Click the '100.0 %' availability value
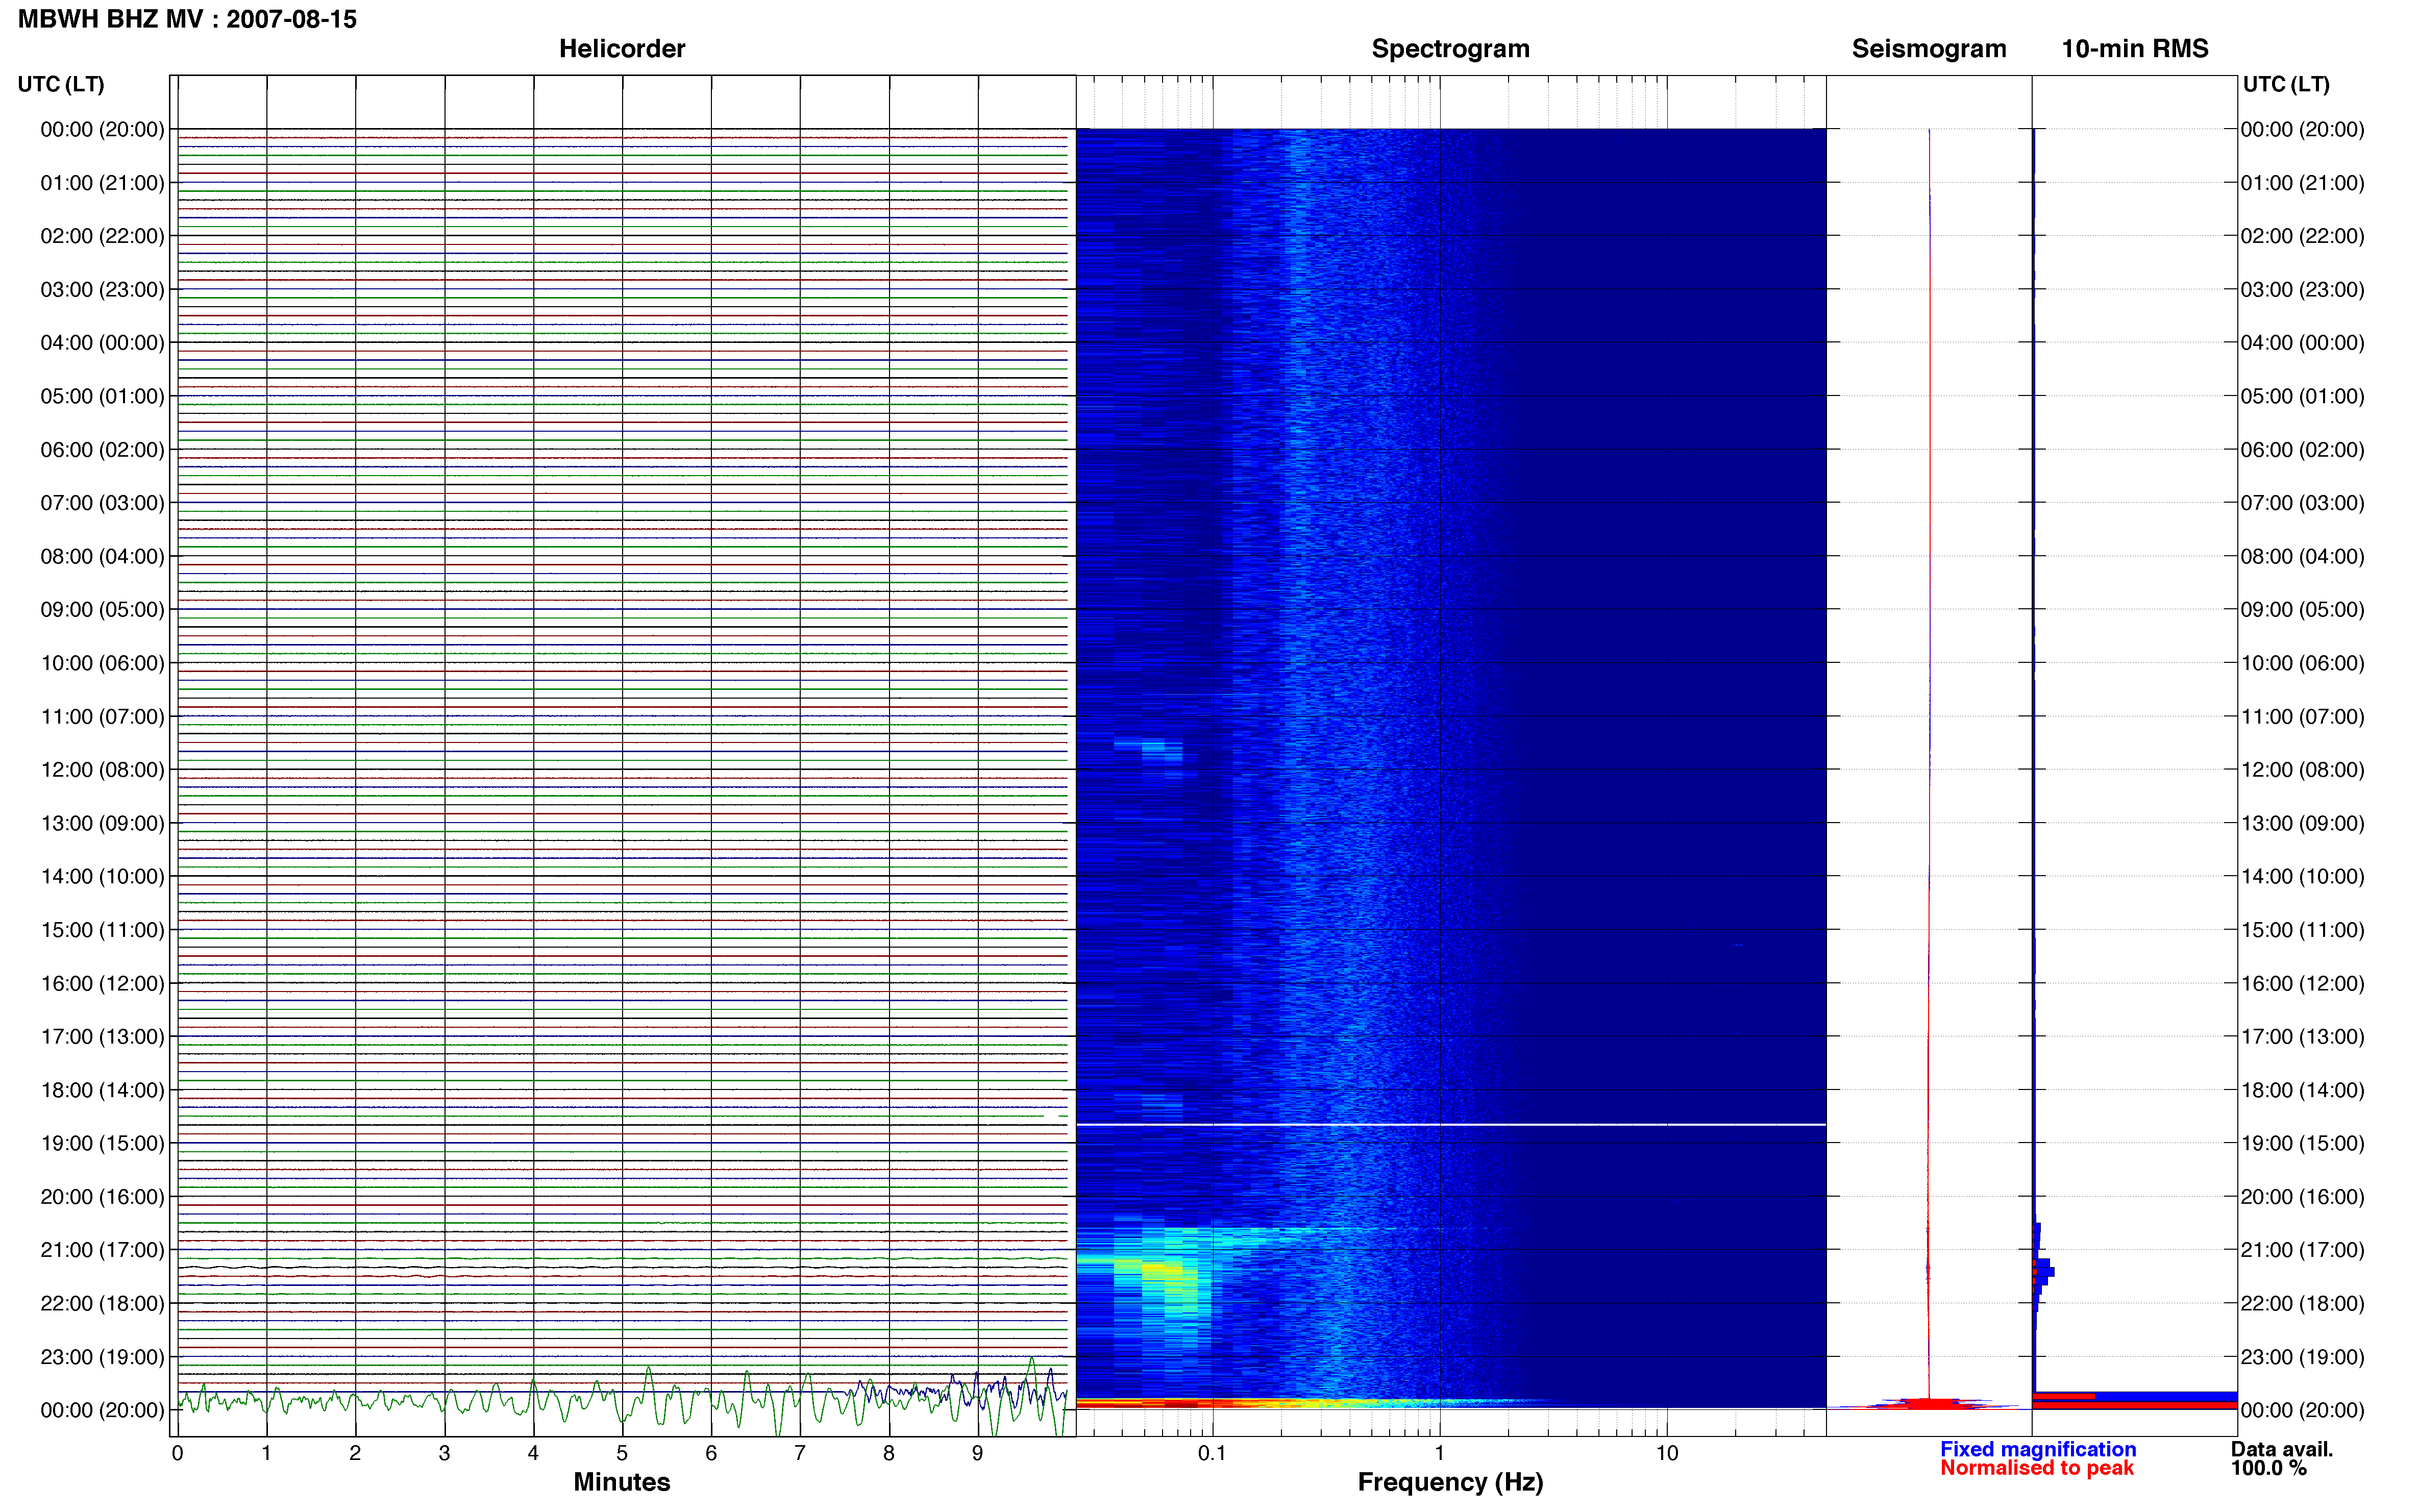The image size is (2419, 1512). click(2268, 1468)
